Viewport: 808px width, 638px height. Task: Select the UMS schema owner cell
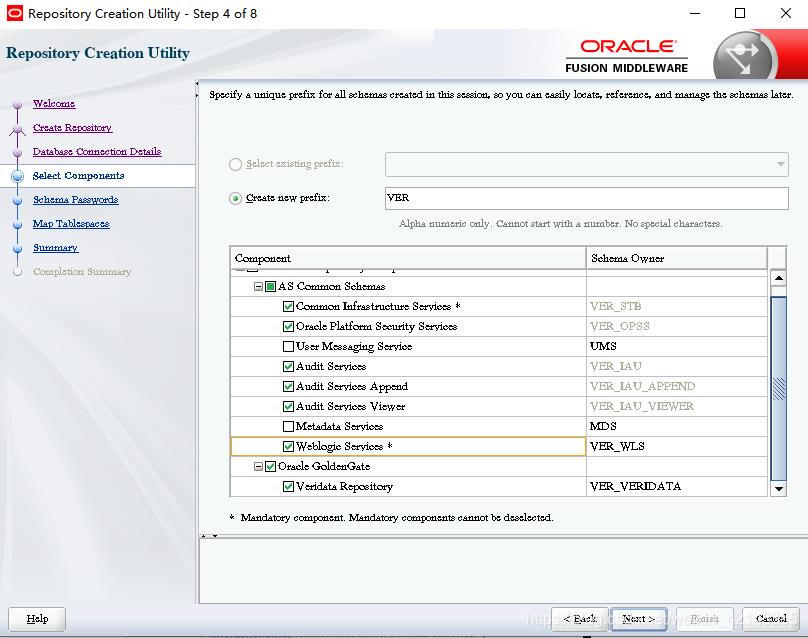pos(677,346)
